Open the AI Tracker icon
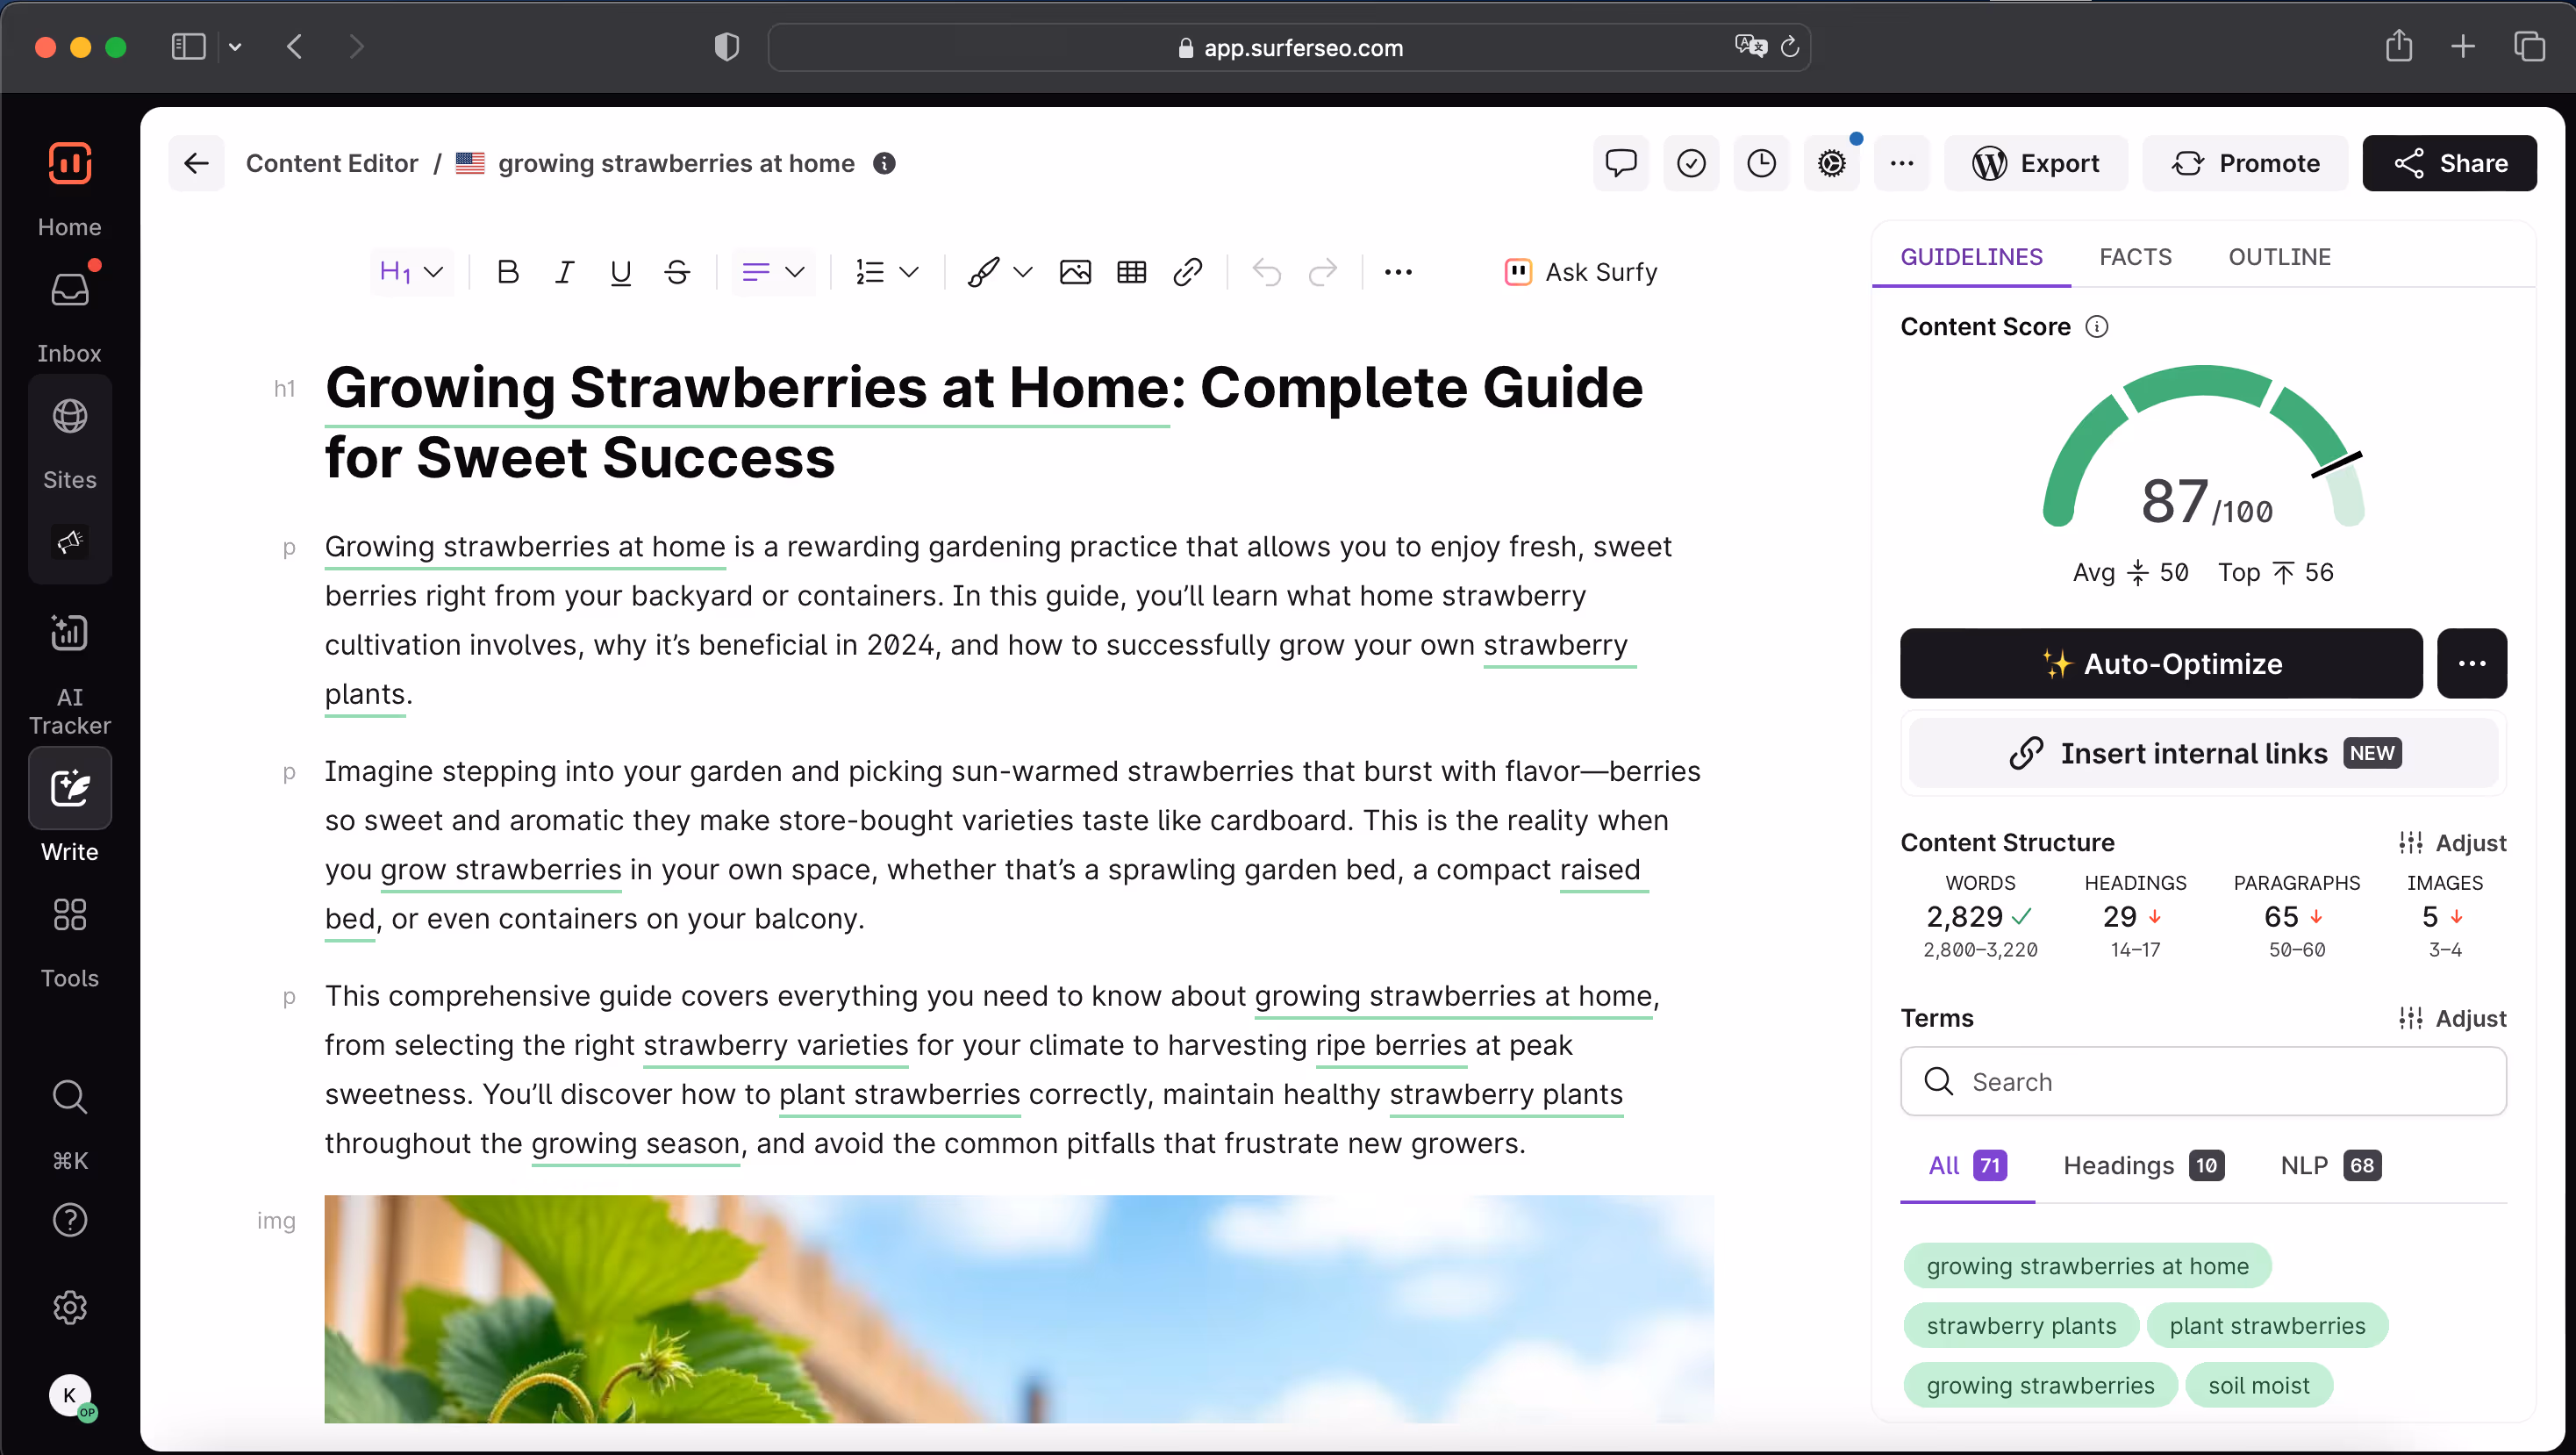Image resolution: width=2576 pixels, height=1455 pixels. coord(70,632)
